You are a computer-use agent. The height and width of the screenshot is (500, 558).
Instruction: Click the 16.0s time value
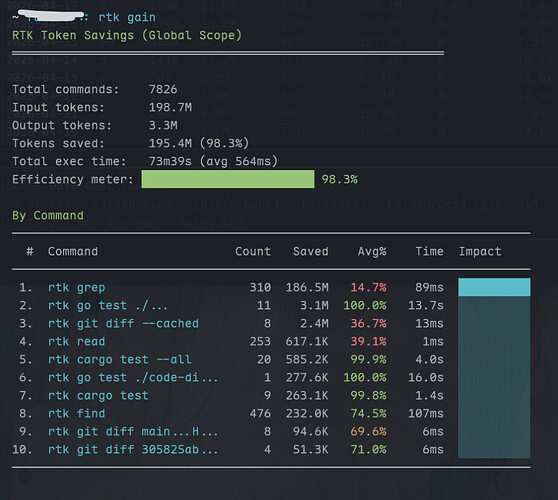click(x=426, y=377)
